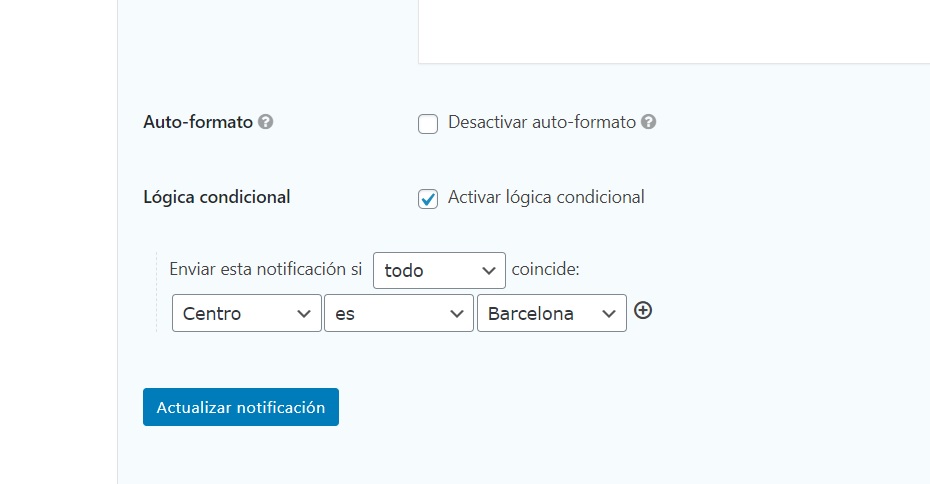Open the Barcelona value dropdown
Screen dimensions: 930x484
pos(552,313)
